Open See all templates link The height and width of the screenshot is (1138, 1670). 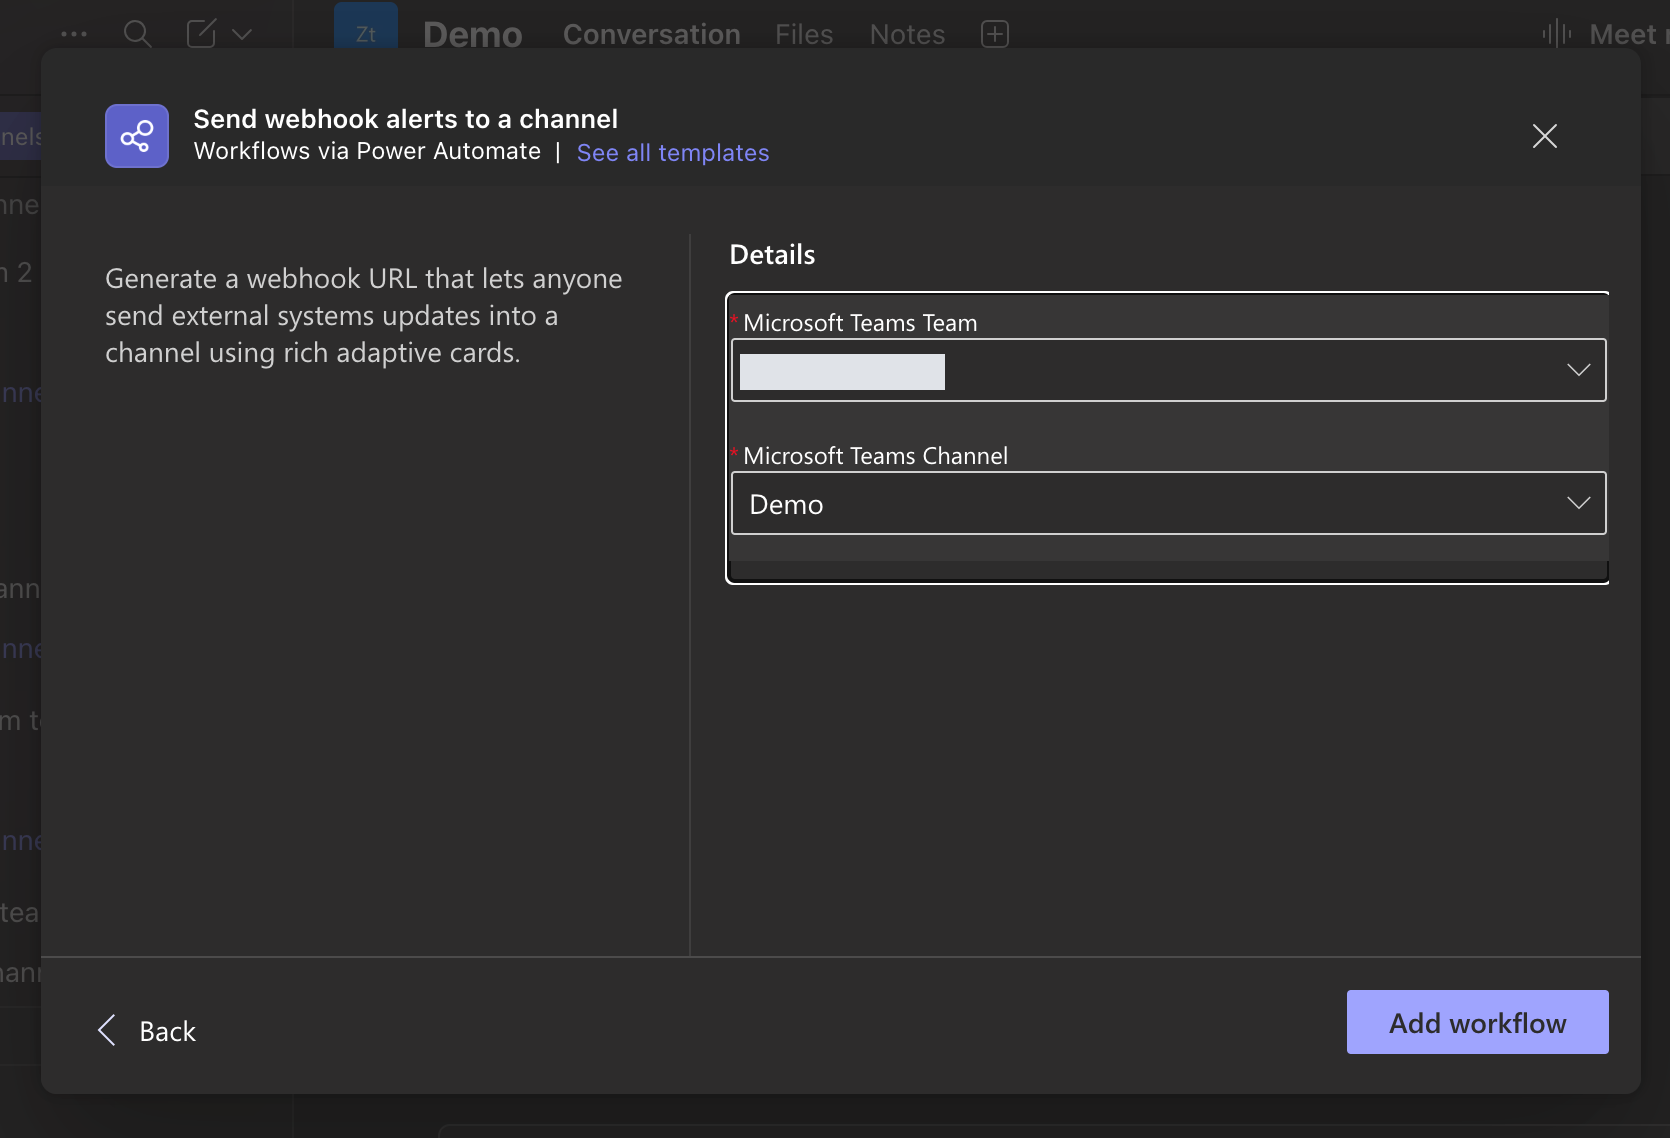coord(673,153)
